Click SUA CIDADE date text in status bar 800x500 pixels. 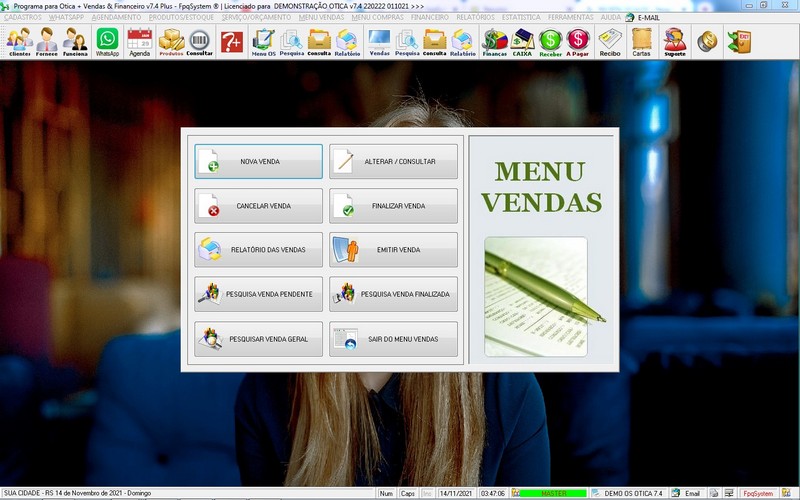point(78,493)
